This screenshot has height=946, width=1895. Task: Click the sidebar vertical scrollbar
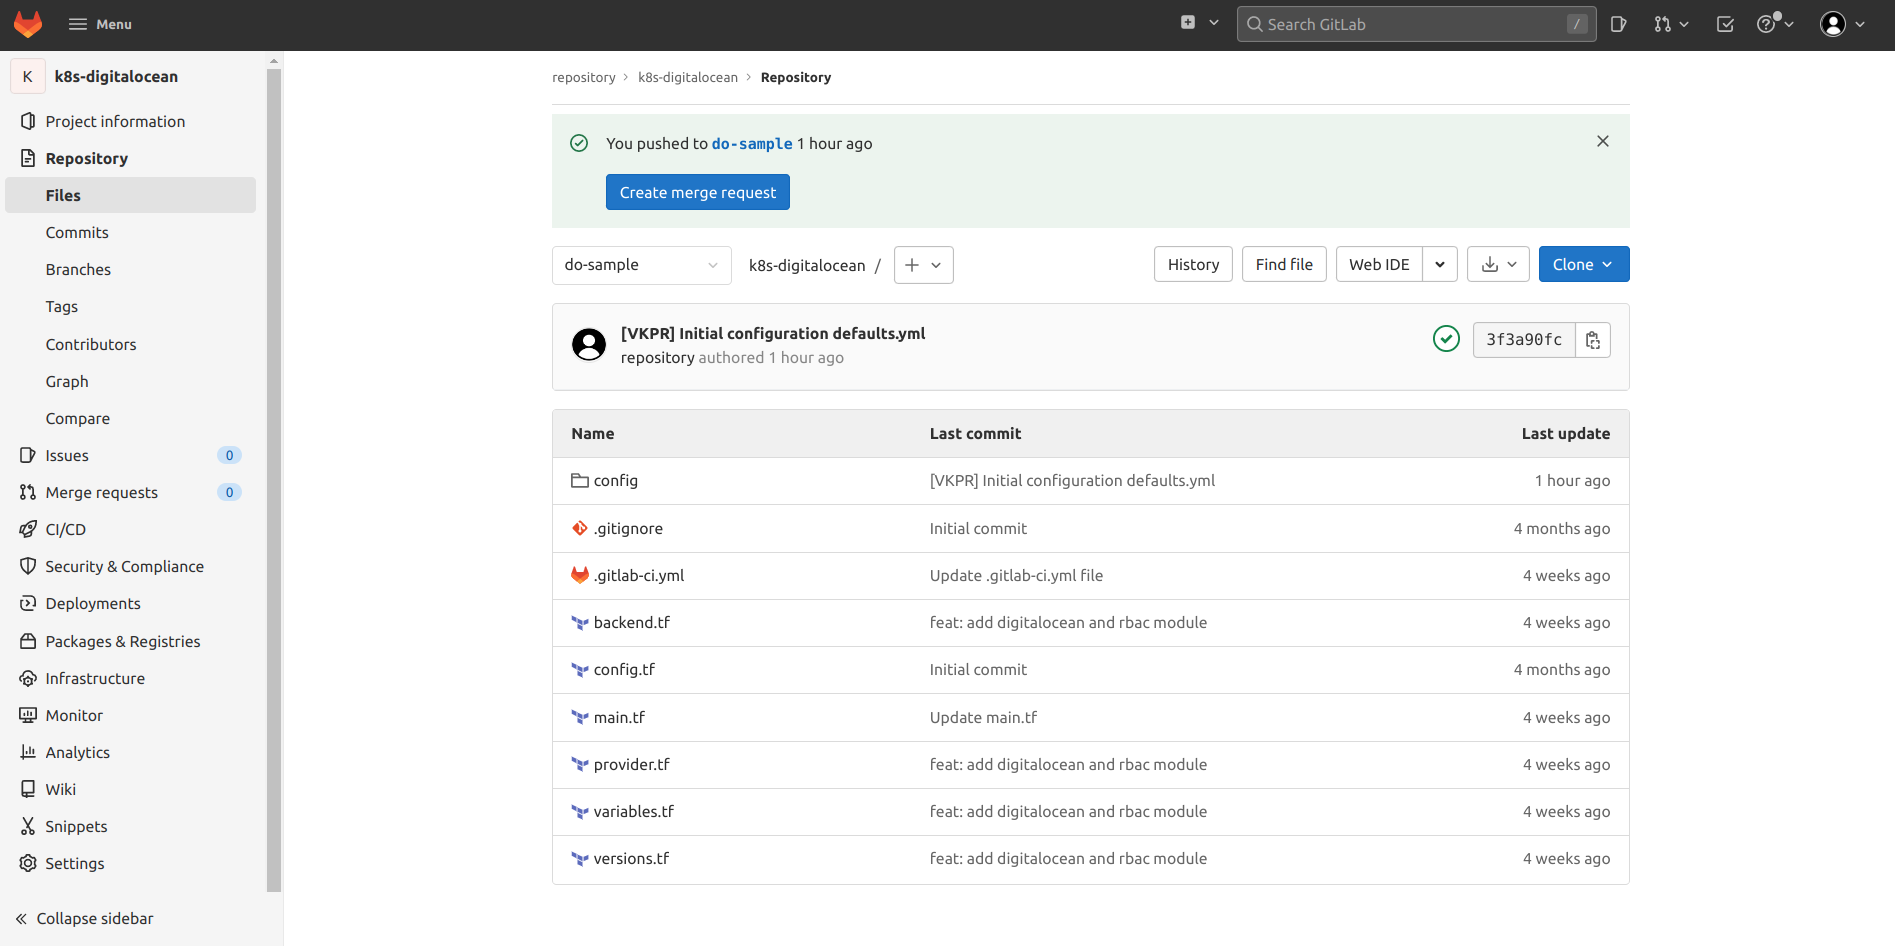(x=274, y=480)
